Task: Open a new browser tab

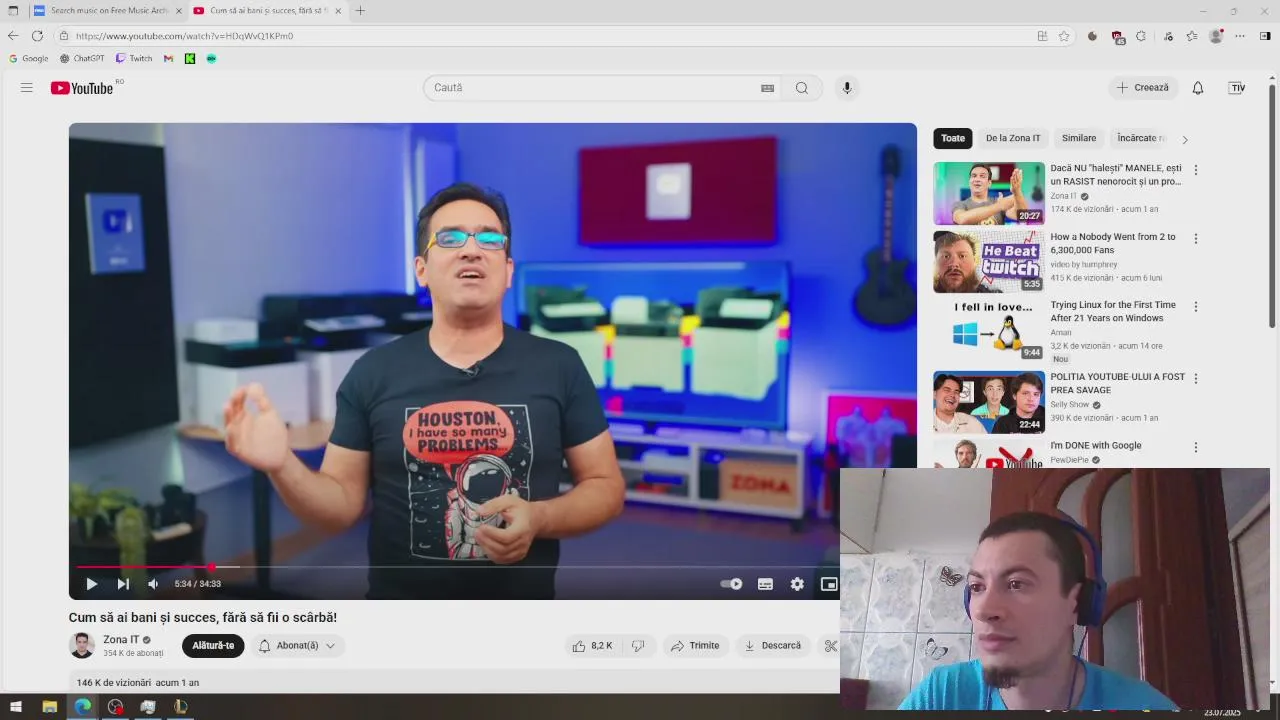Action: [360, 11]
